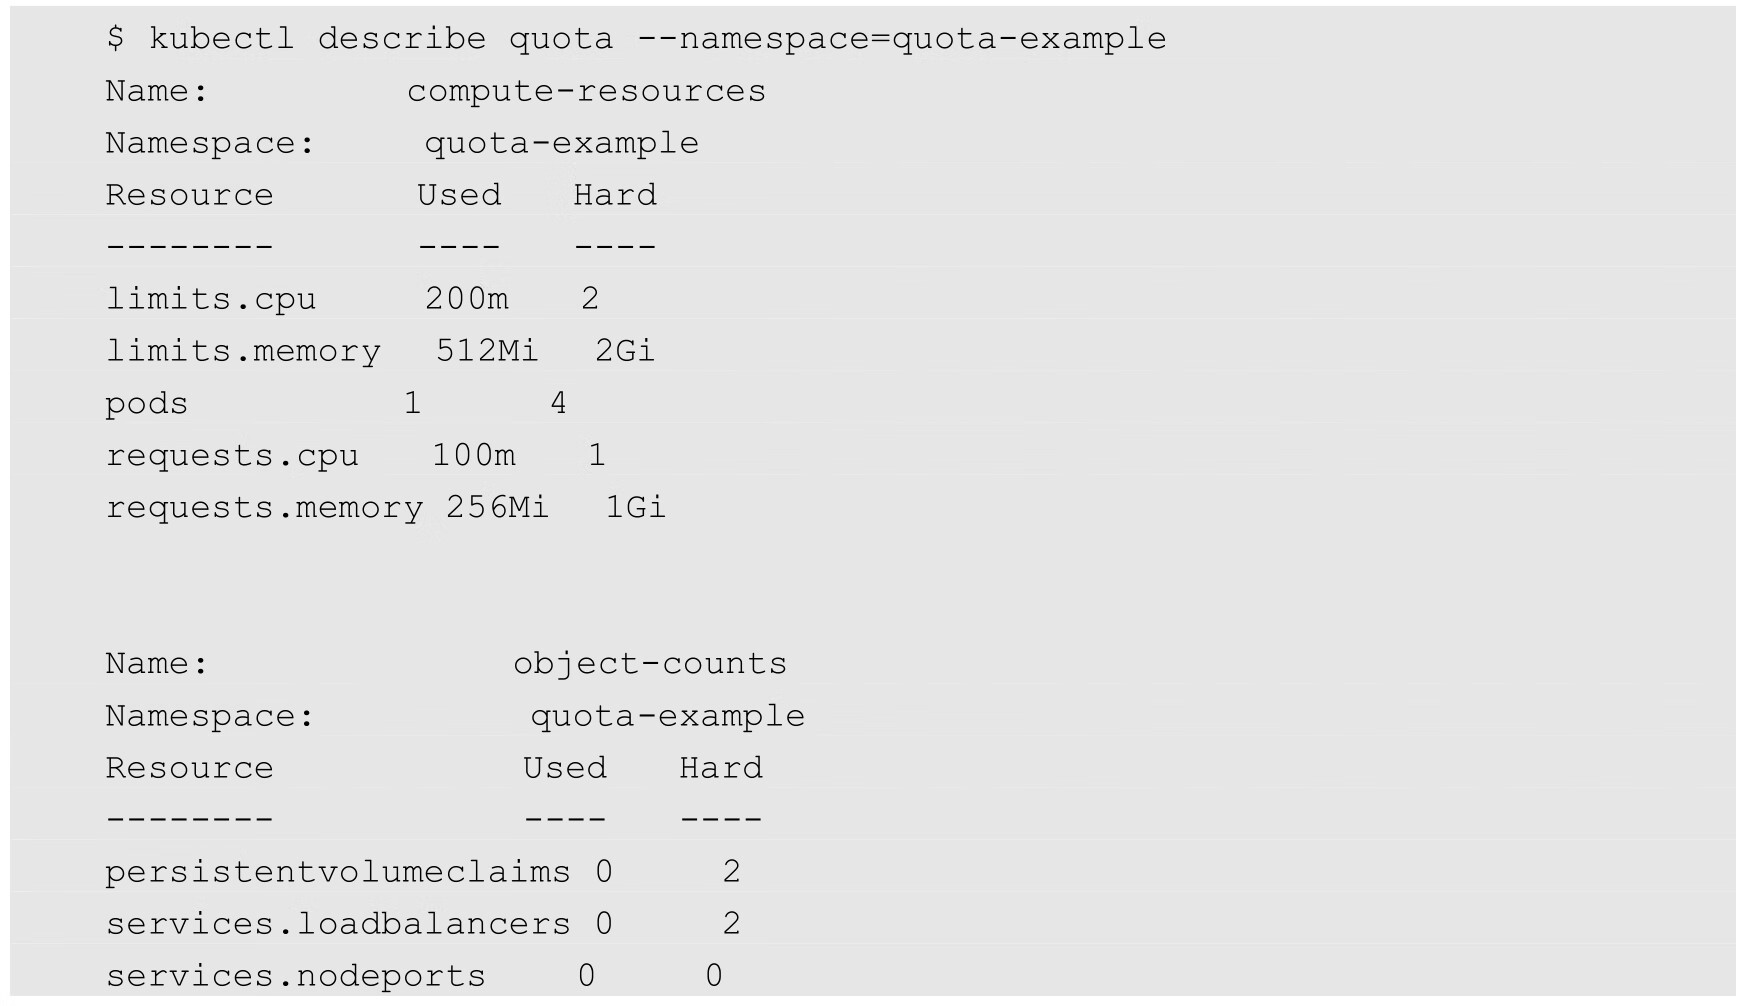The width and height of the screenshot is (1742, 1006).
Task: Click the persistentvolumeclaims resource label
Action: pos(338,872)
